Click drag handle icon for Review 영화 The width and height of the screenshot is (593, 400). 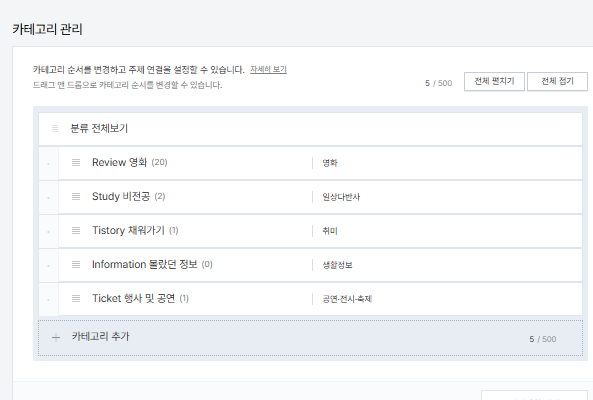point(76,163)
